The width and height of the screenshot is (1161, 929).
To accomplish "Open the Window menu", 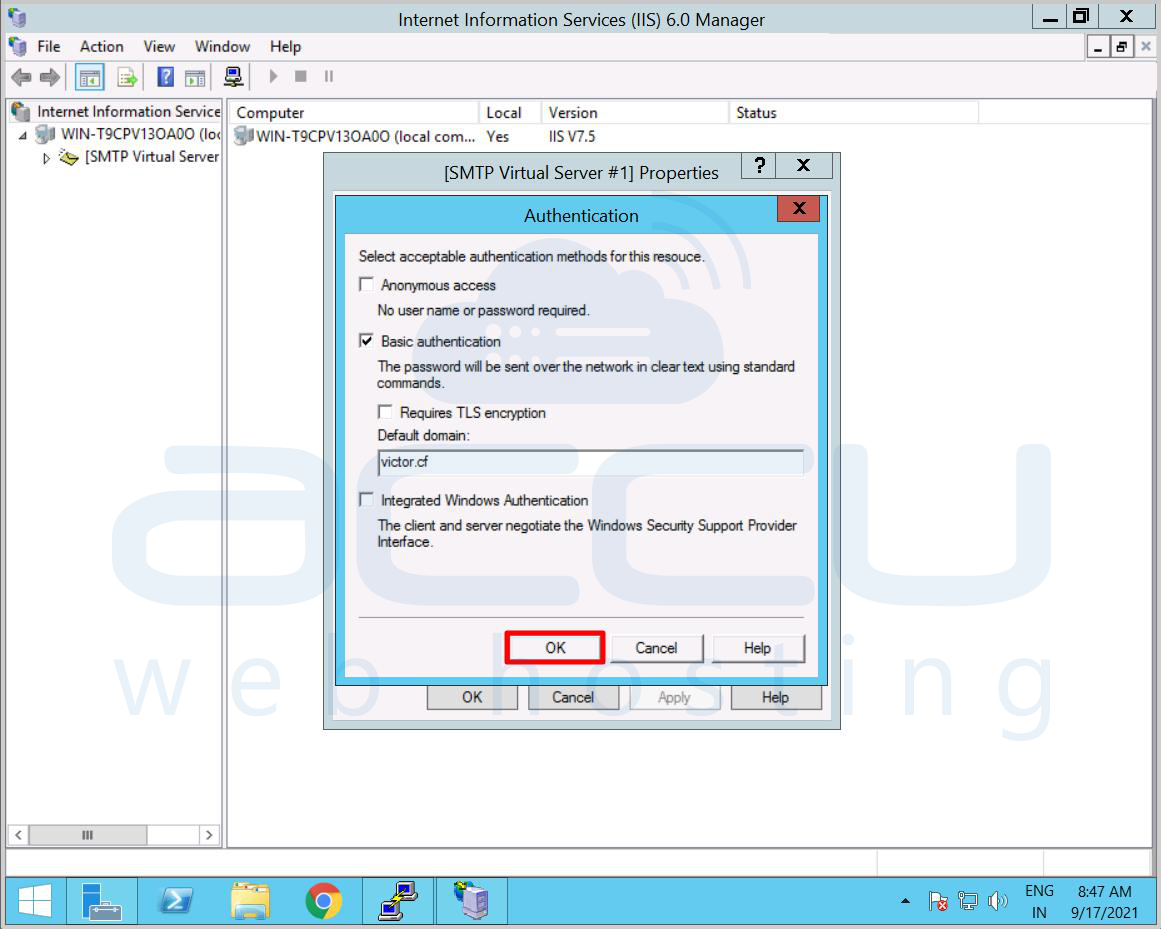I will coord(222,47).
